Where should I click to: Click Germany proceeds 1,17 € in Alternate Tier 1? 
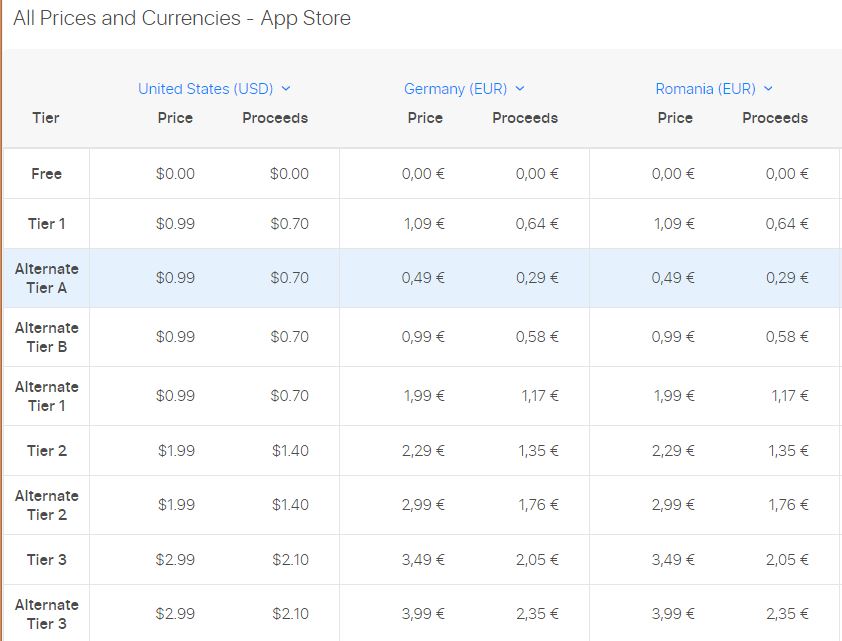coord(540,396)
